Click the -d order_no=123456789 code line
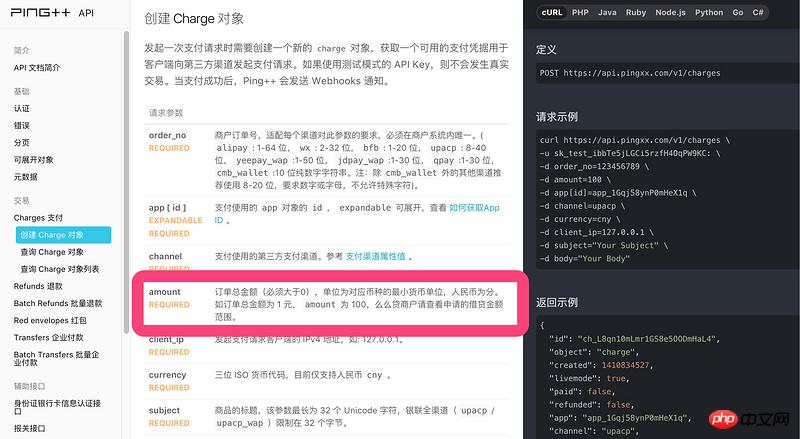 (594, 166)
